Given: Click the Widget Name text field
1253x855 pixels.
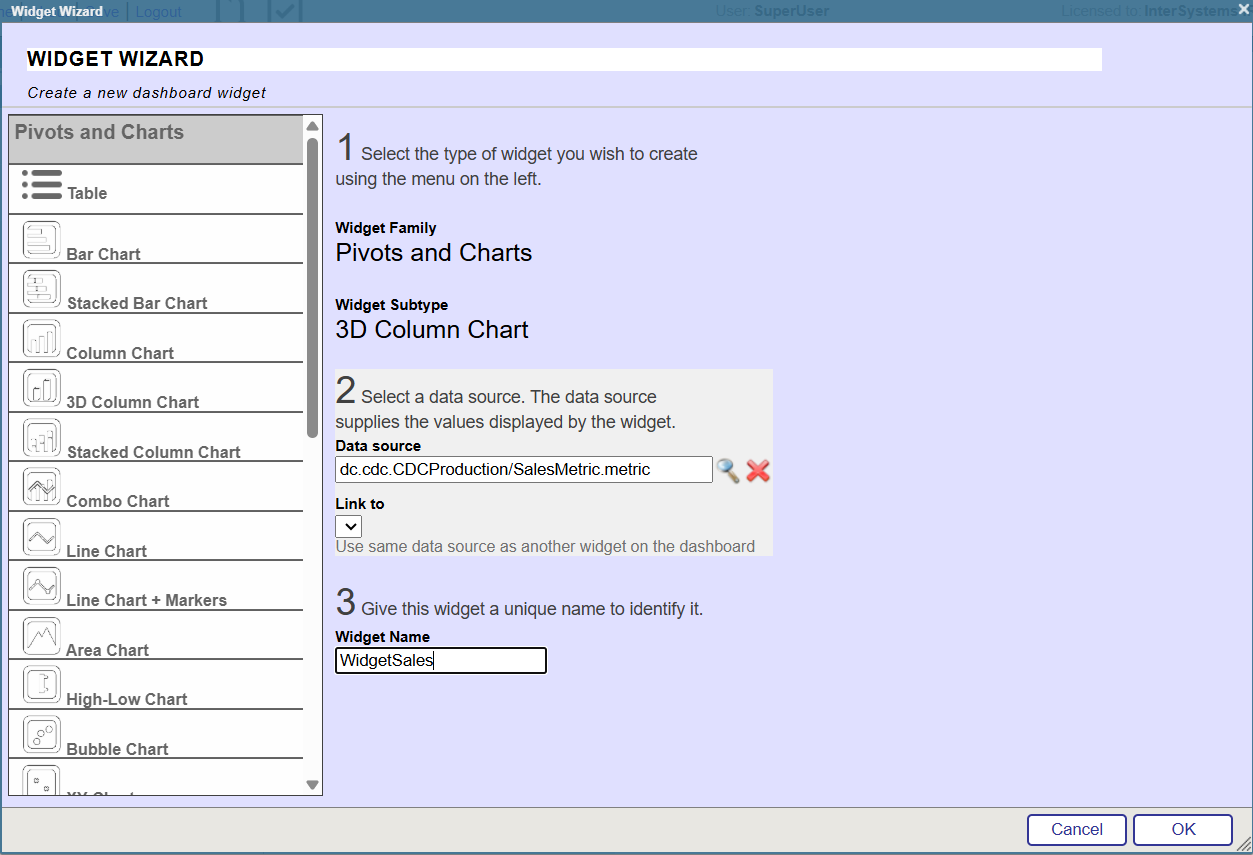Looking at the screenshot, I should pyautogui.click(x=440, y=660).
